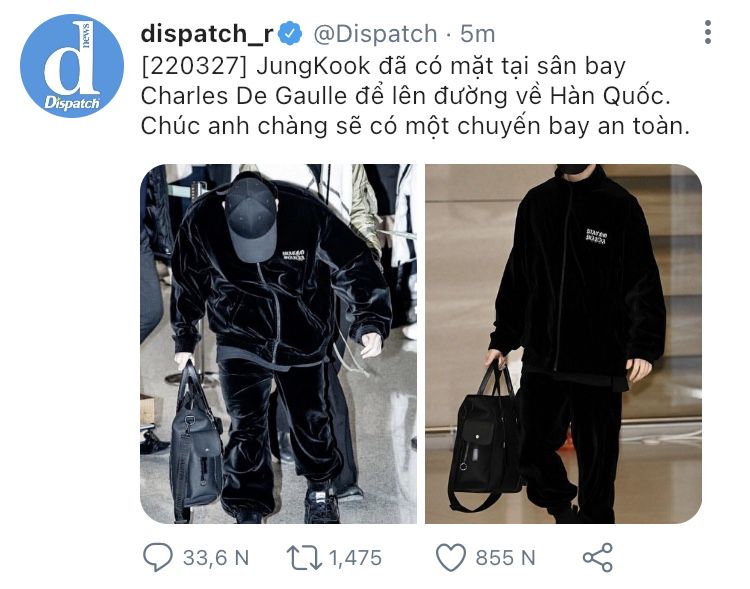Open the @Dispatch handle link

pyautogui.click(x=375, y=34)
